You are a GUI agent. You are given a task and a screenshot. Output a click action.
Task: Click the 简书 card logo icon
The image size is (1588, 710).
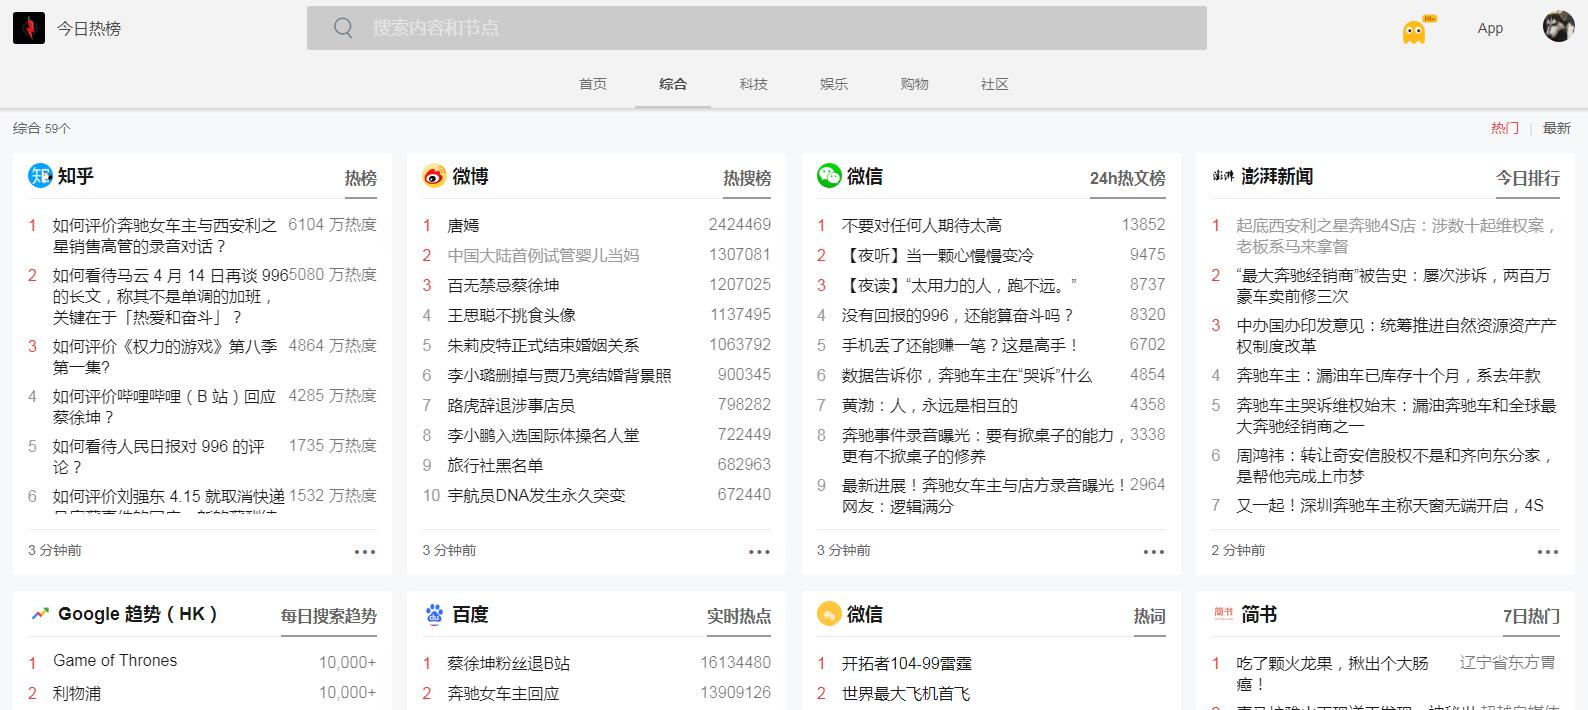pyautogui.click(x=1223, y=614)
